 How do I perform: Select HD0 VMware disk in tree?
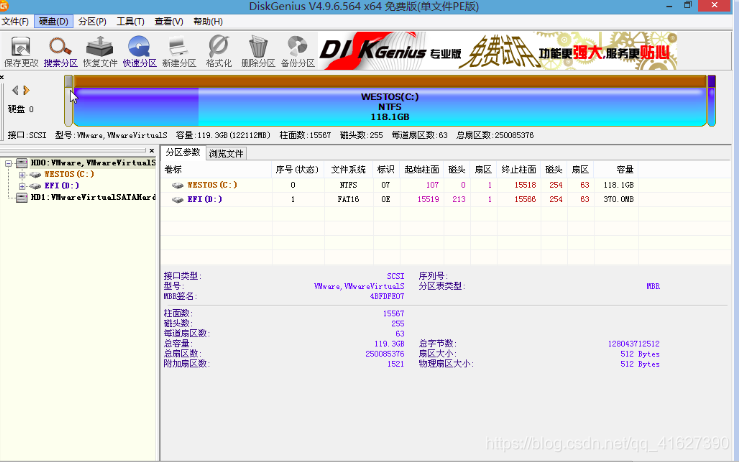[93, 163]
